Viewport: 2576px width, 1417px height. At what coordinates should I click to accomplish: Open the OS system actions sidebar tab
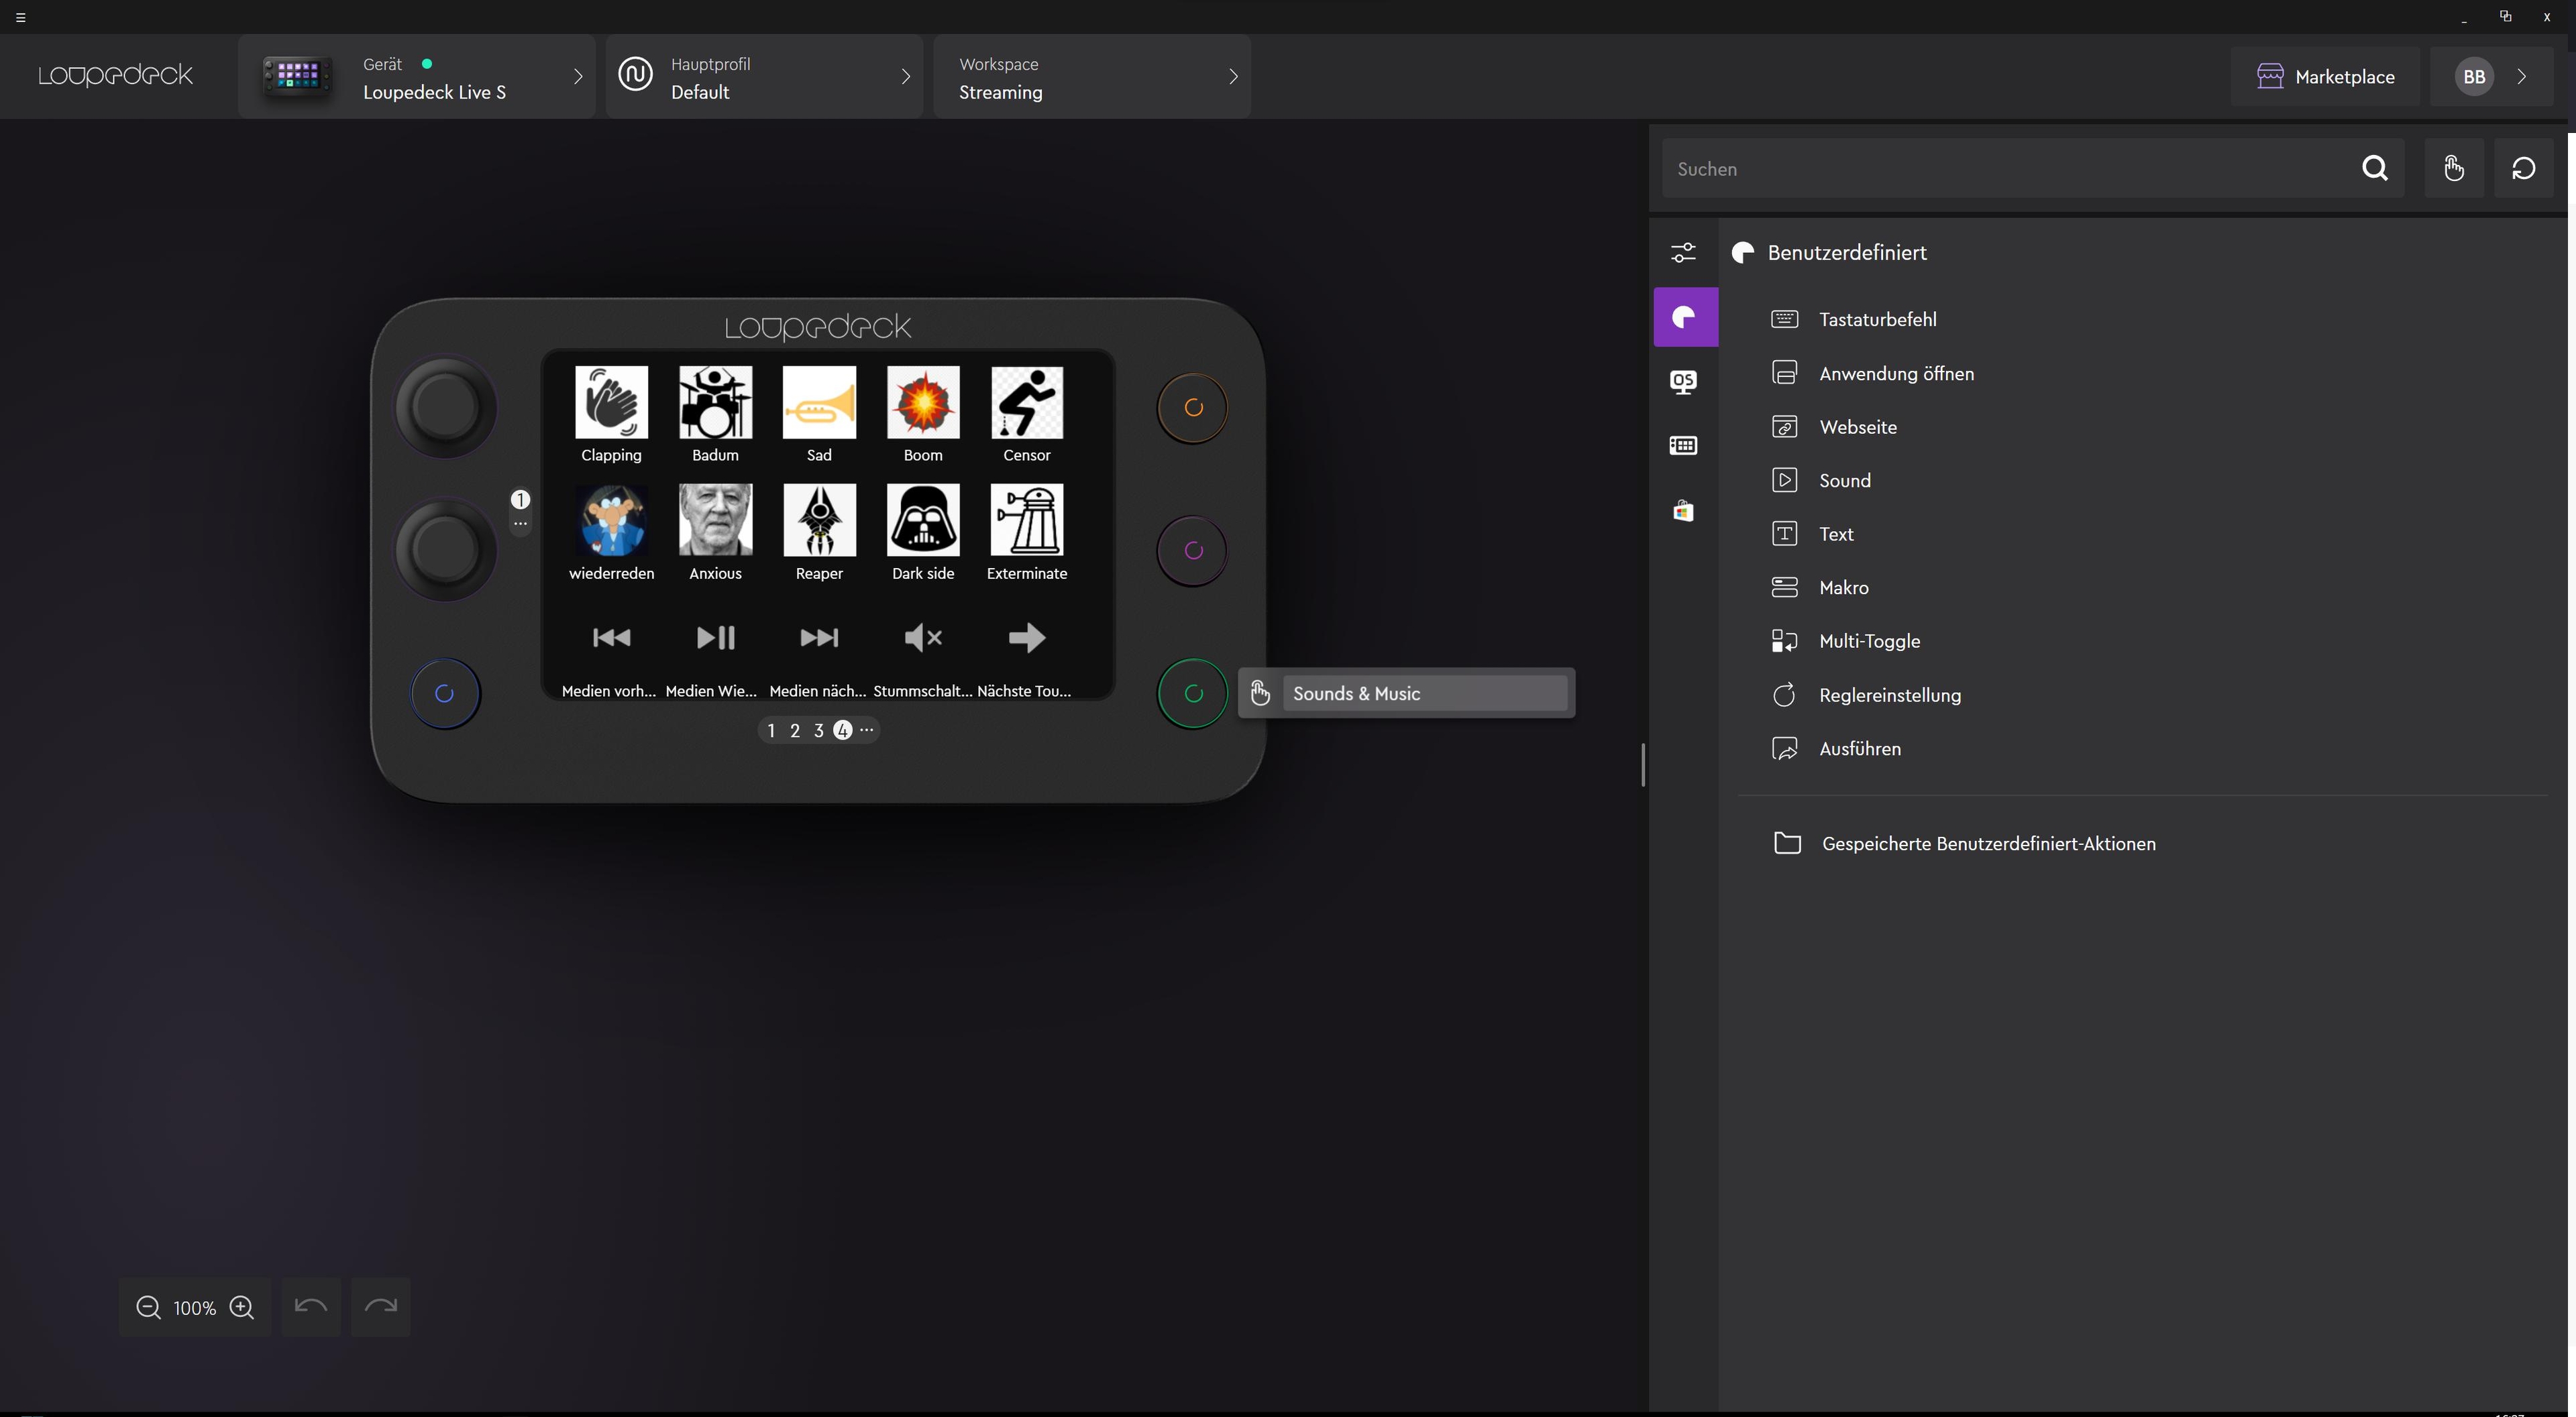(1684, 381)
